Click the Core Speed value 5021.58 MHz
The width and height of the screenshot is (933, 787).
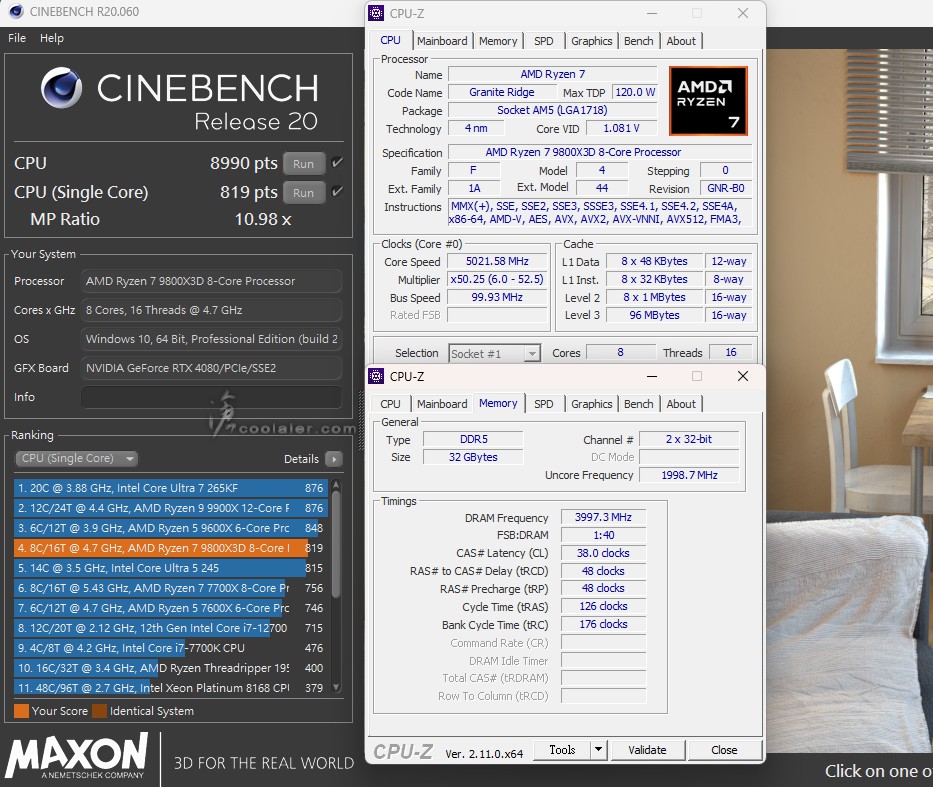[497, 261]
